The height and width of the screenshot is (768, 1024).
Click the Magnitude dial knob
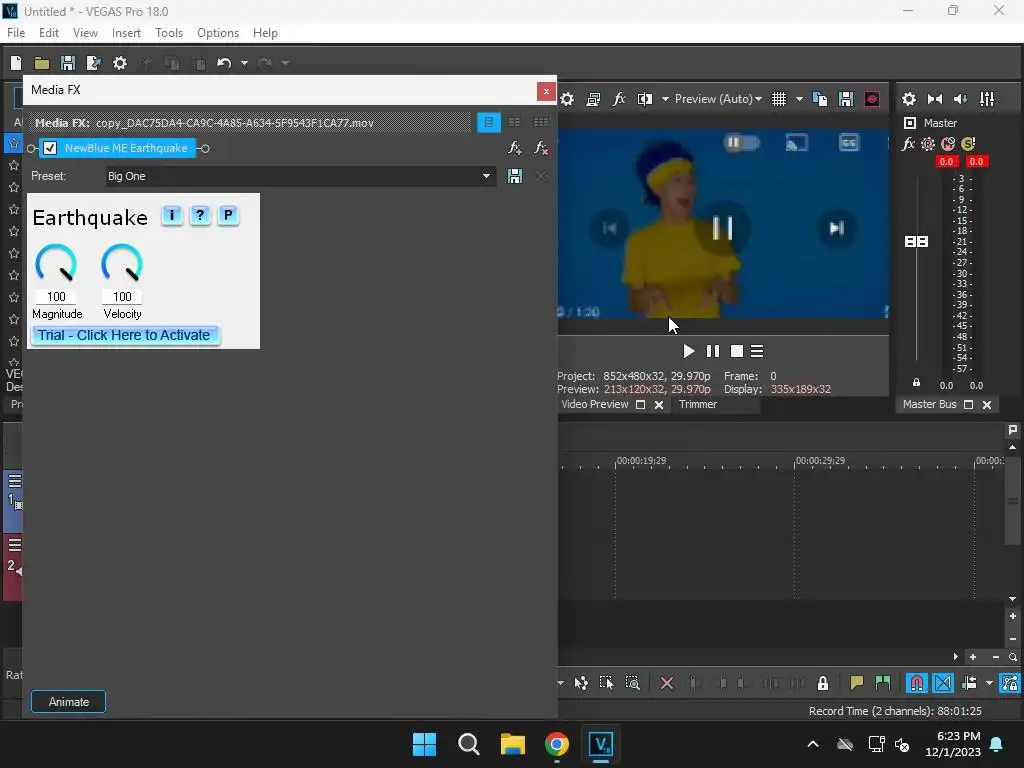pyautogui.click(x=56, y=263)
